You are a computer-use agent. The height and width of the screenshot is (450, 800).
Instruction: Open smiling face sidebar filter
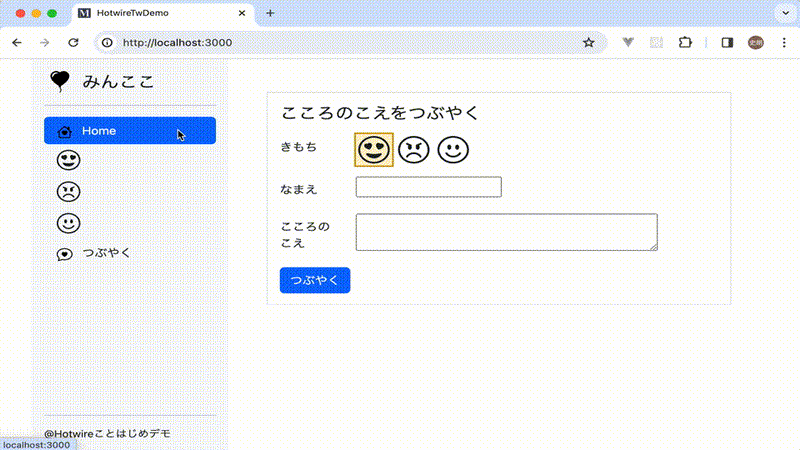[68, 223]
